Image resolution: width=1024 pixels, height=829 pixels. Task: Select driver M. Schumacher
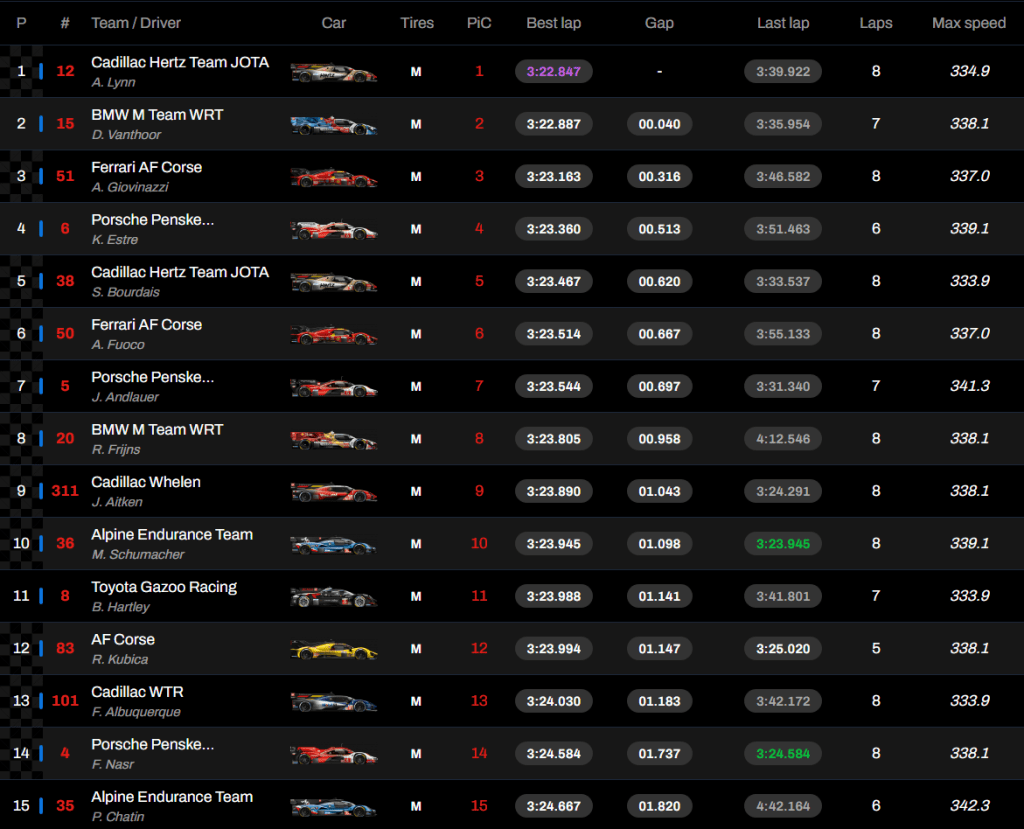138,555
